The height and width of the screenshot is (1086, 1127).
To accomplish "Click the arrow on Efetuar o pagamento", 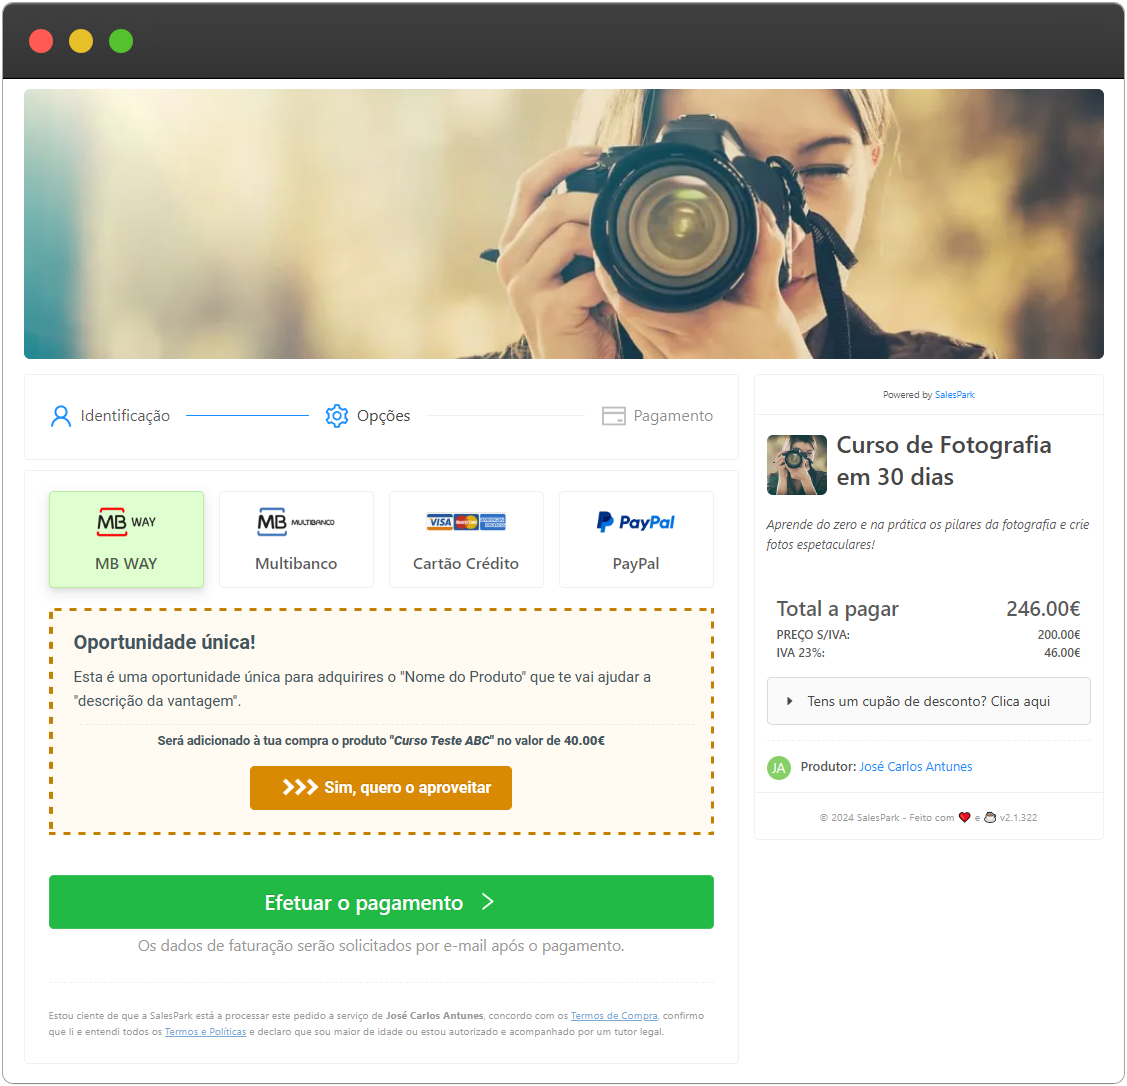I will coord(488,902).
